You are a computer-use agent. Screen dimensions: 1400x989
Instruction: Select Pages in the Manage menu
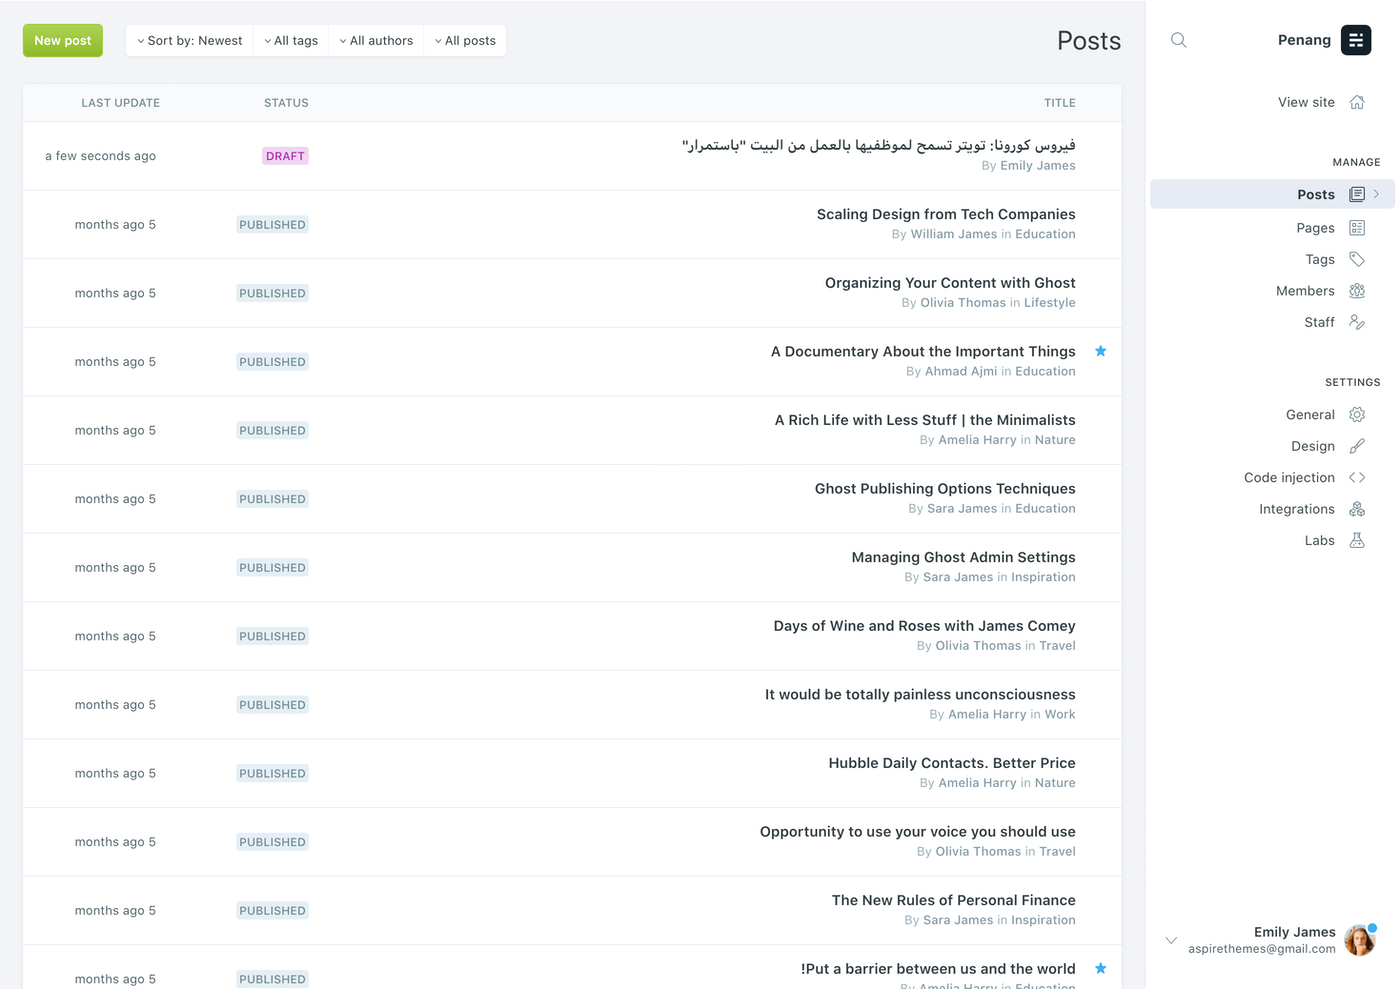click(x=1315, y=228)
